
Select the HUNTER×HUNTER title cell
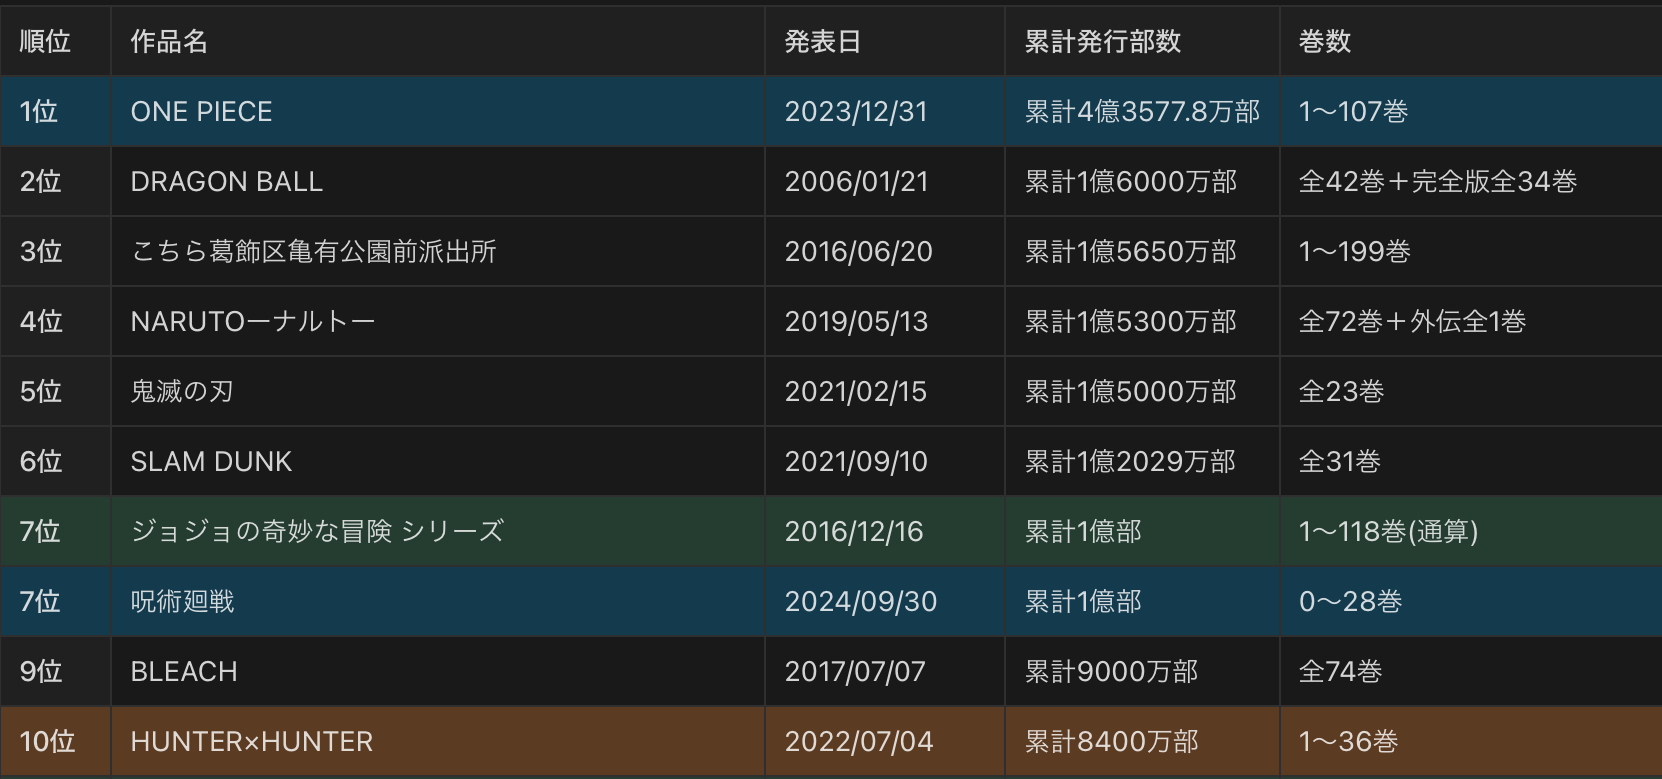(x=251, y=741)
